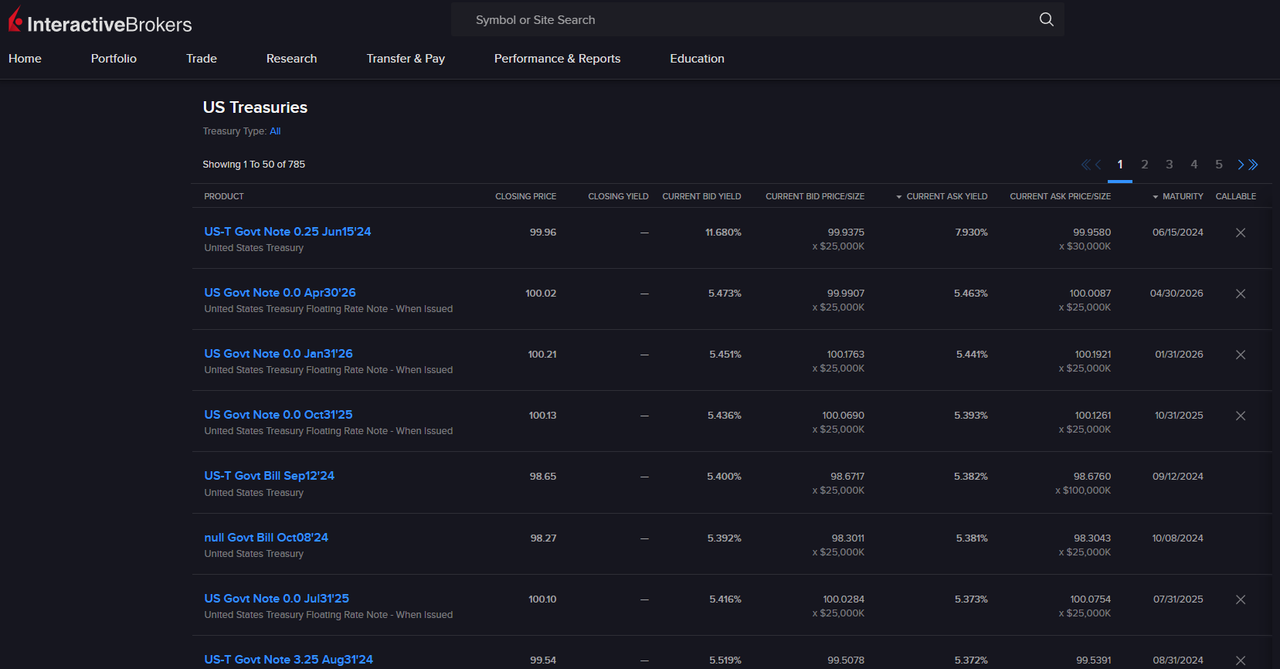Go to previous page arrow icon
The width and height of the screenshot is (1280, 669).
click(1098, 165)
